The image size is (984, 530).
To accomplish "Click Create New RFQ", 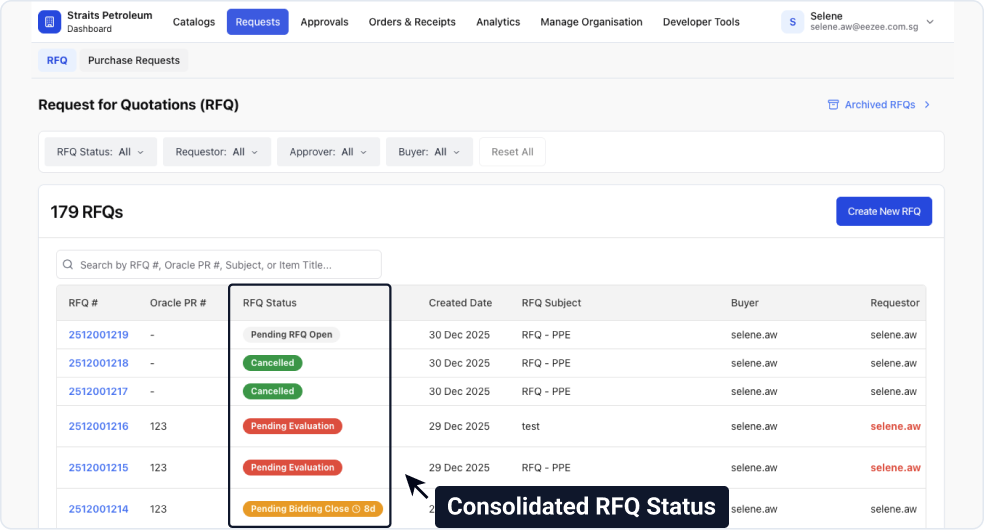I will [884, 211].
